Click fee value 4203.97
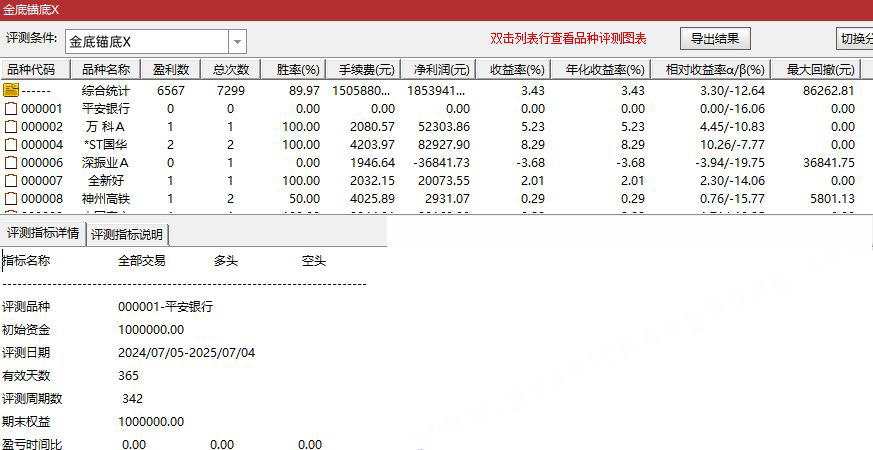Screen dimensions: 873x450 [x=372, y=145]
